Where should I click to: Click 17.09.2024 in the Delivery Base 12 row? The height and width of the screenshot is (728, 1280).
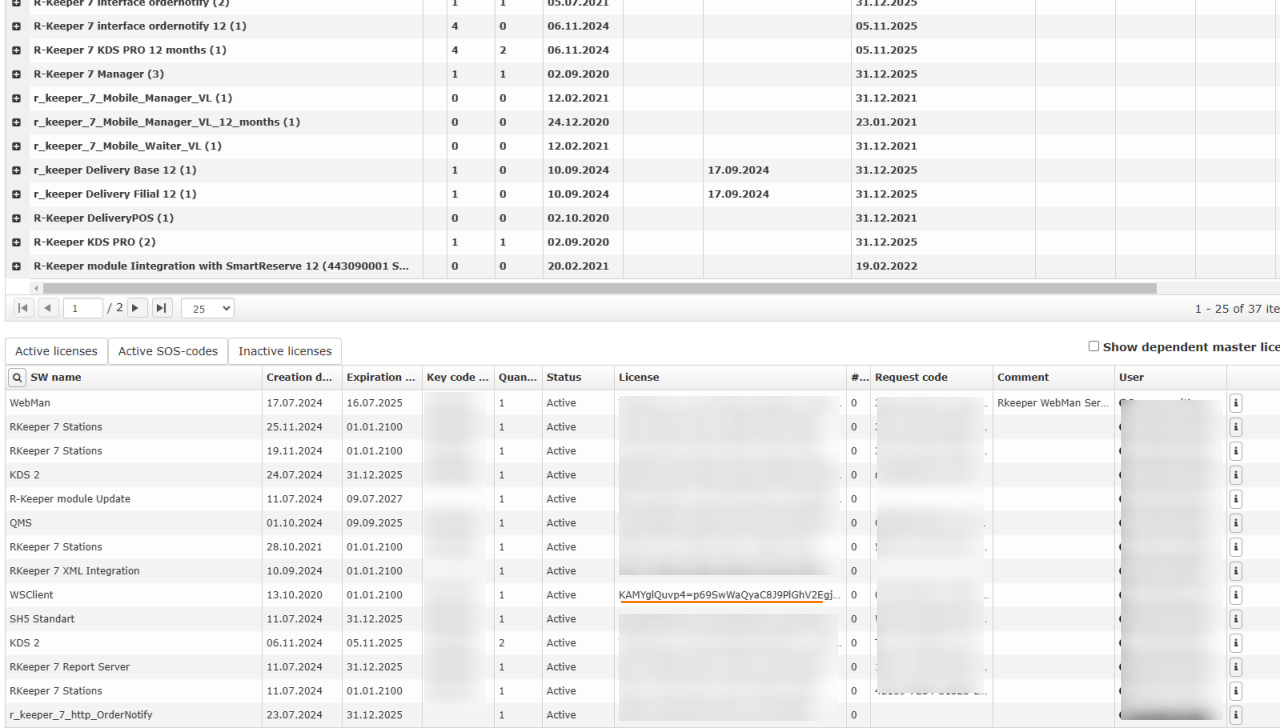point(738,170)
